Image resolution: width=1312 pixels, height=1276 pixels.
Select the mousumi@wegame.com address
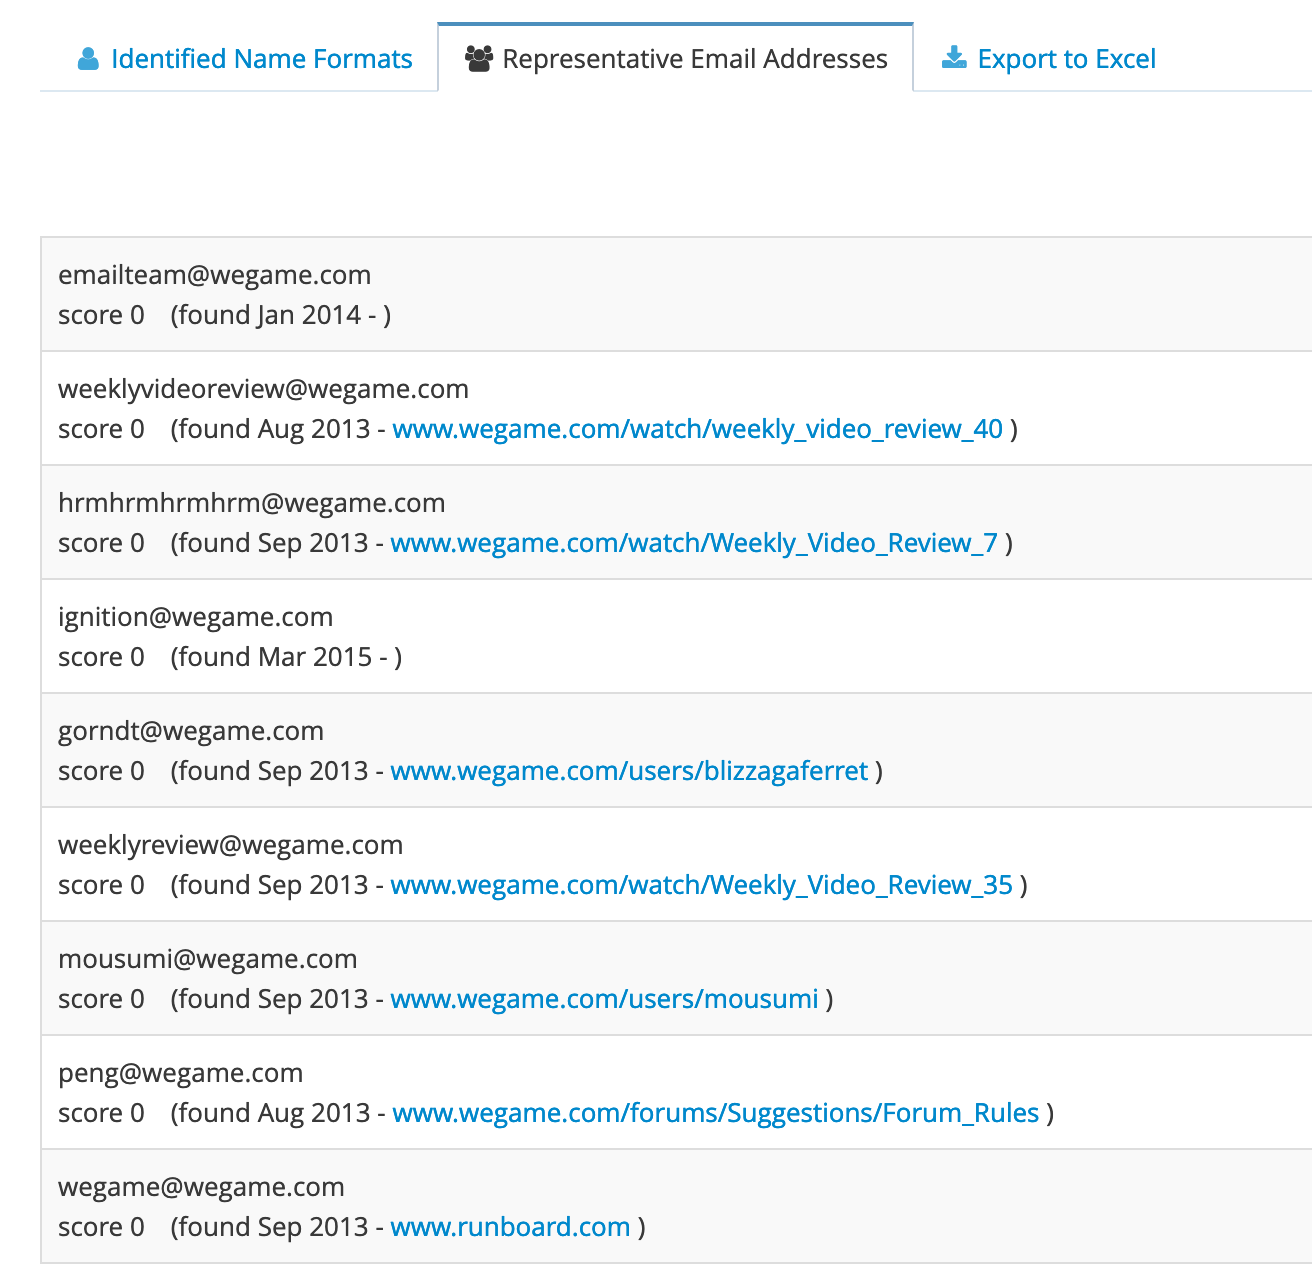208,959
